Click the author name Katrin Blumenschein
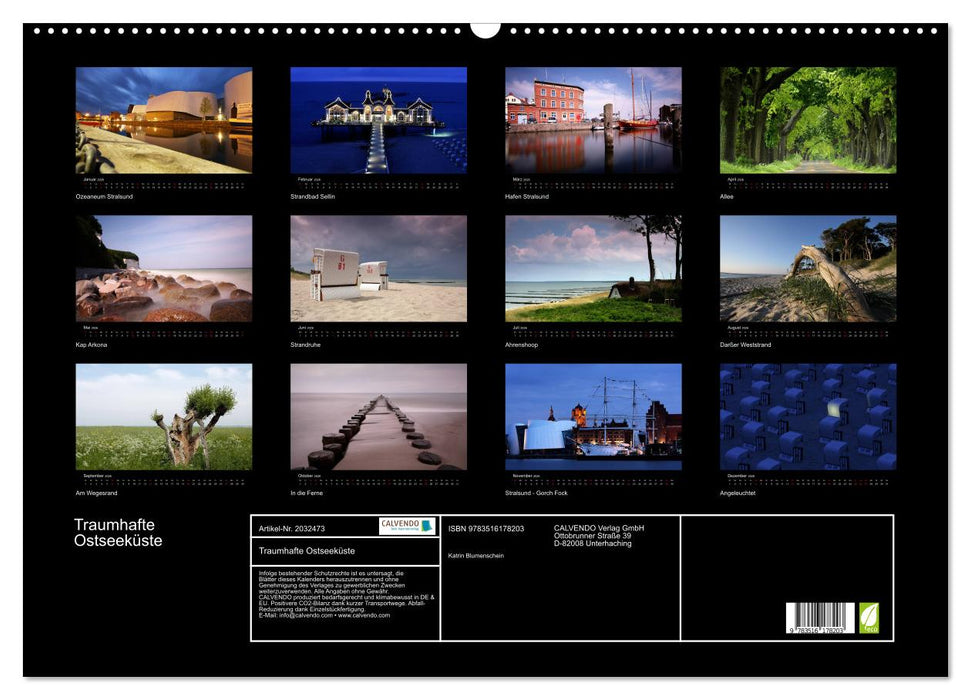Image resolution: width=971 pixels, height=700 pixels. pyautogui.click(x=476, y=555)
